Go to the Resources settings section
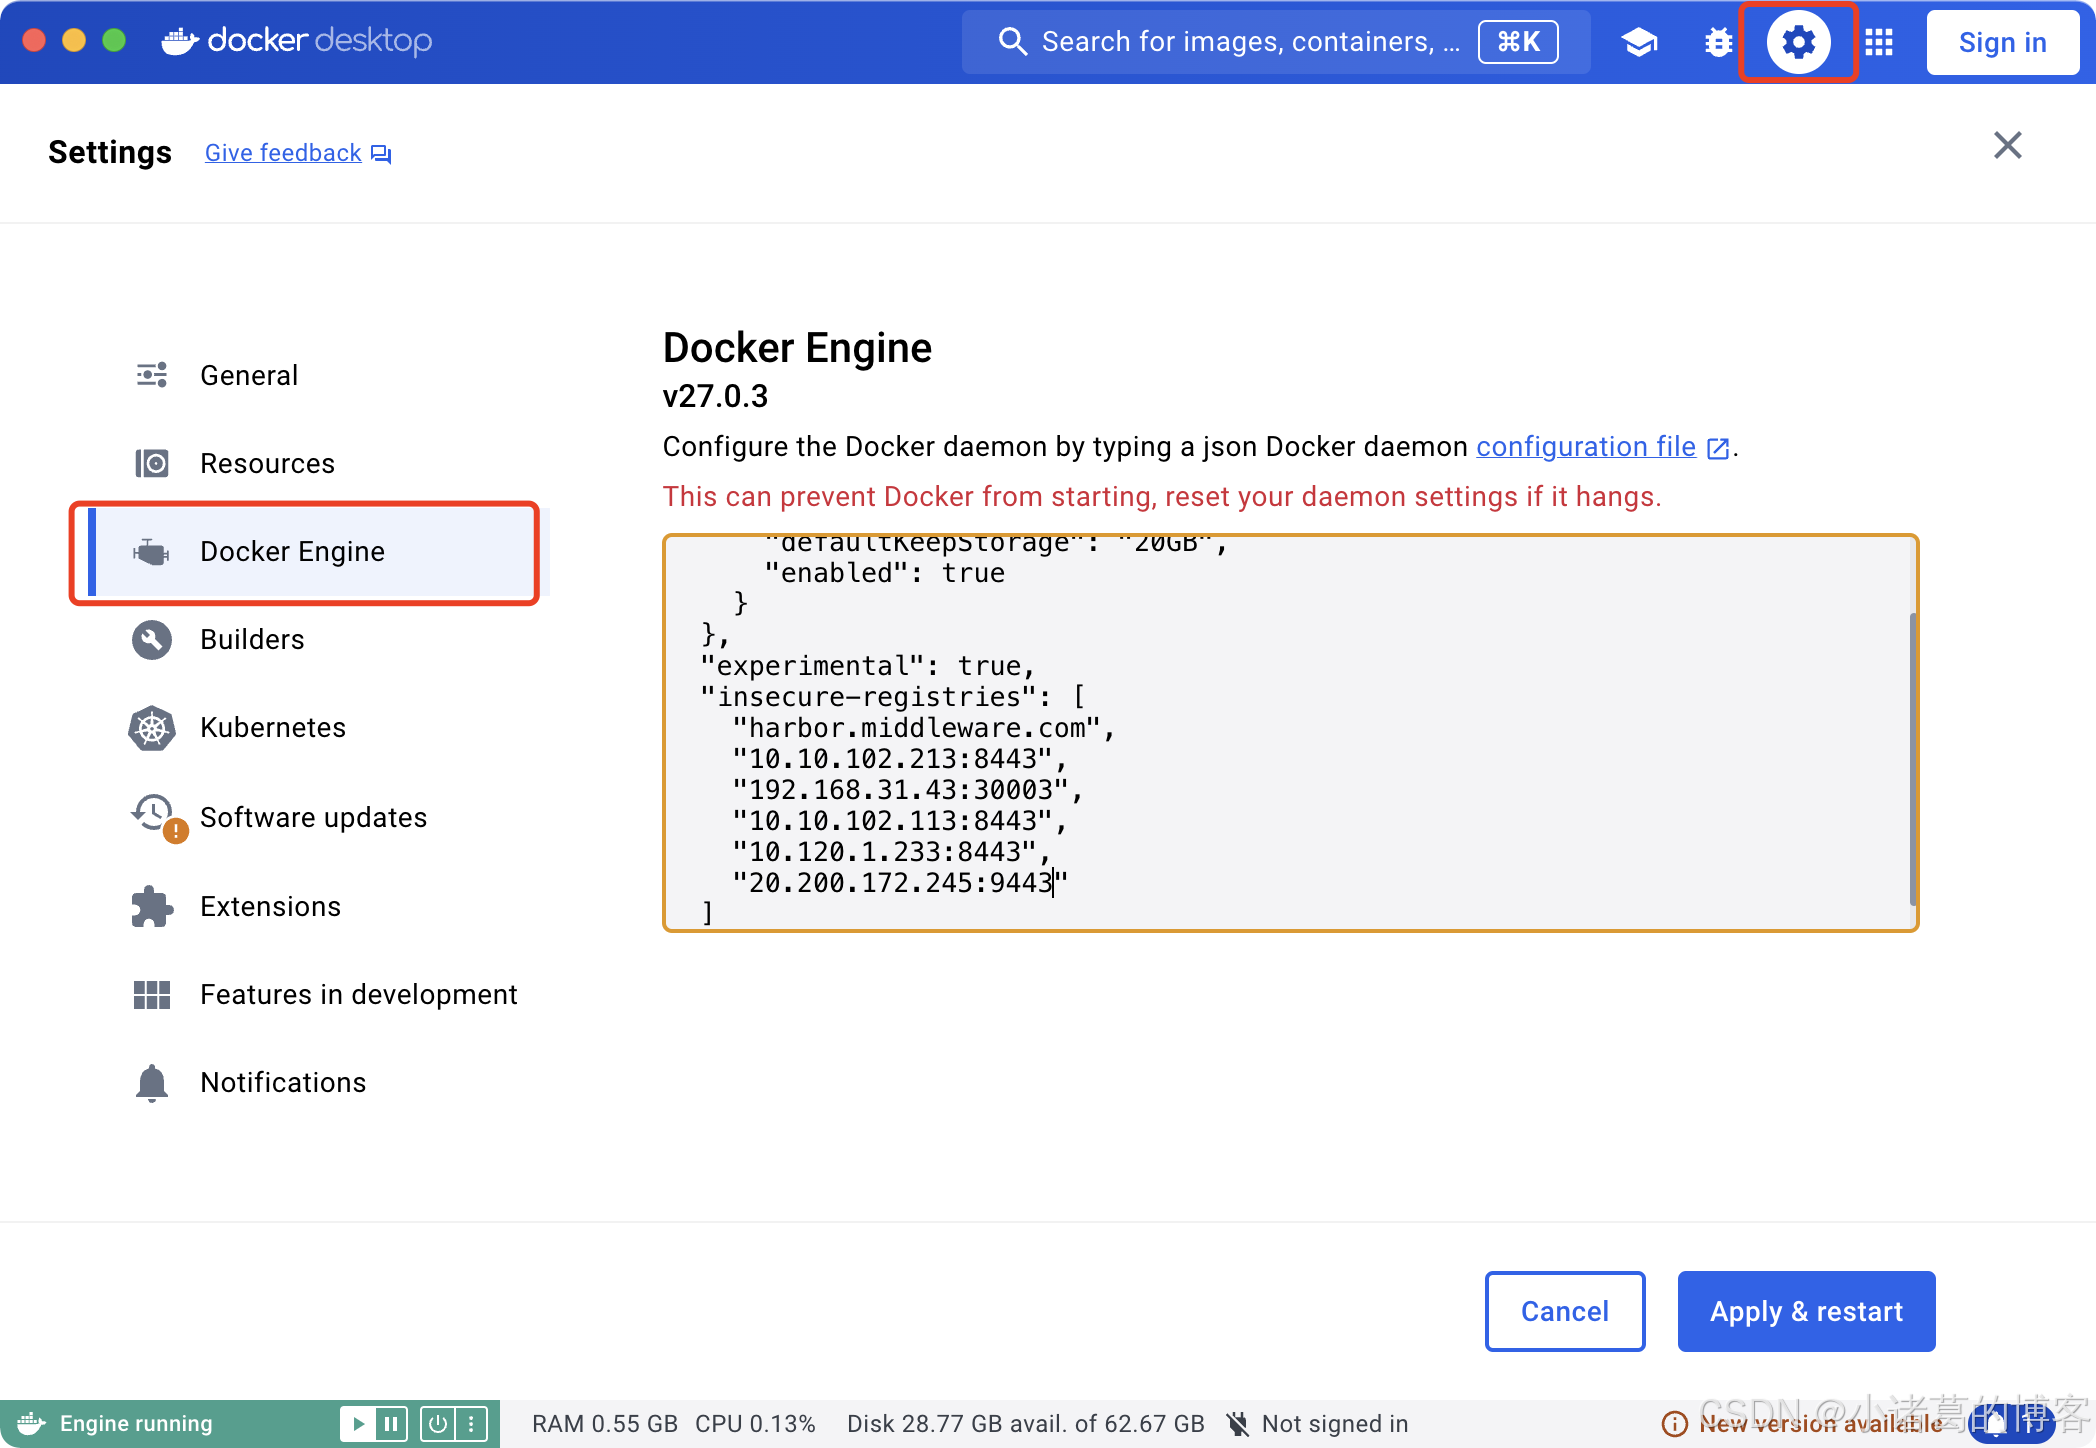 click(267, 464)
